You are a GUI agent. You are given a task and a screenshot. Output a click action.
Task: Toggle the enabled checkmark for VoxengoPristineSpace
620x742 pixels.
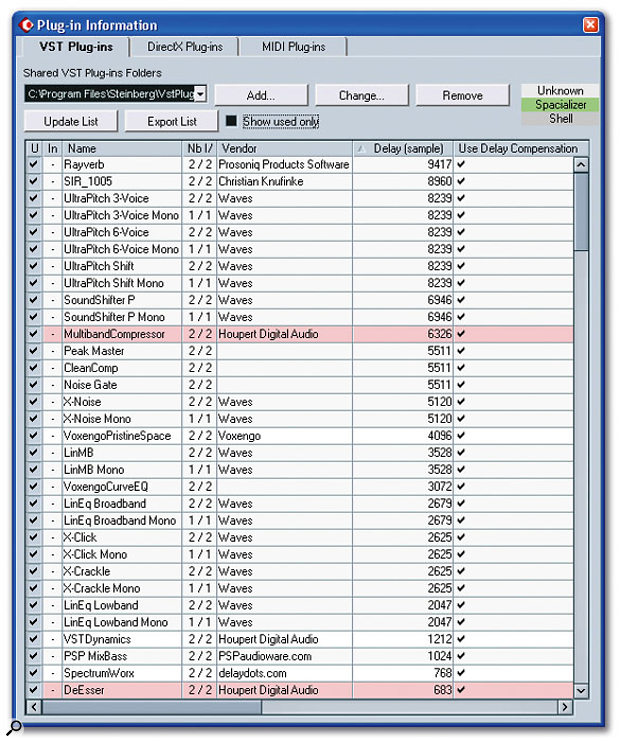click(34, 436)
